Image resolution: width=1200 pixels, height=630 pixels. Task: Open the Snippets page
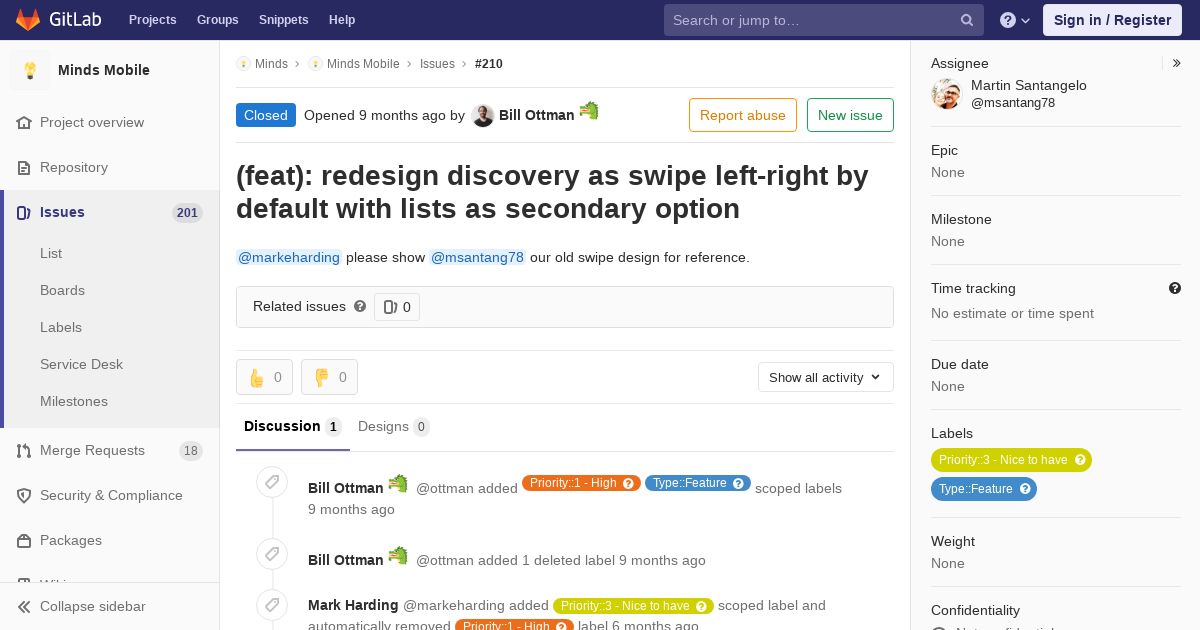pos(284,20)
